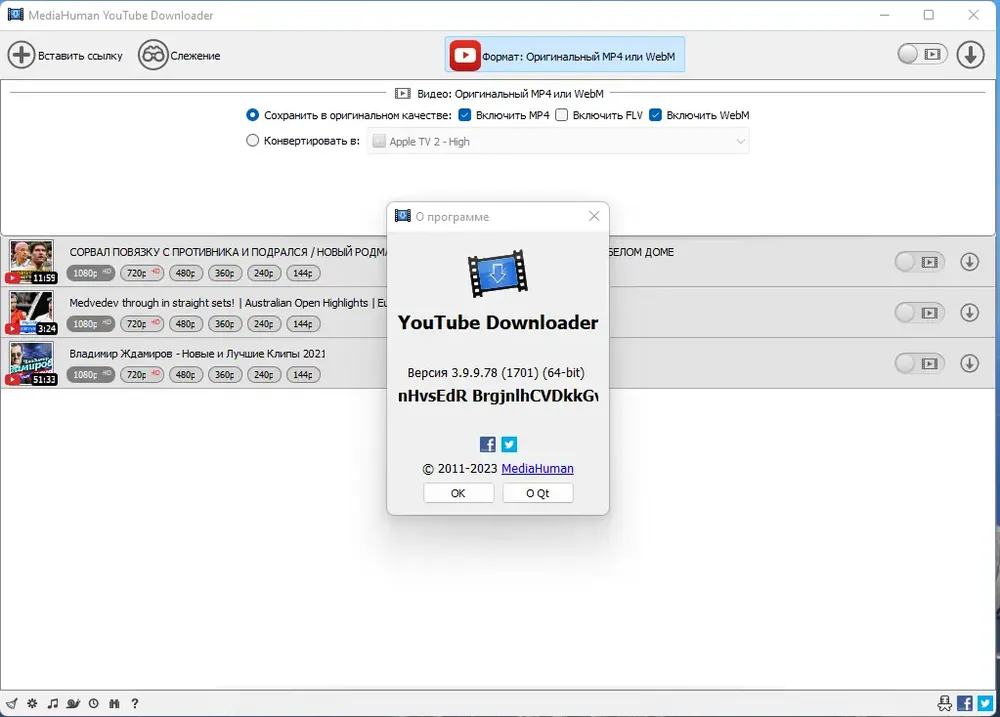
Task: Open the MediaHuman link
Action: (537, 468)
